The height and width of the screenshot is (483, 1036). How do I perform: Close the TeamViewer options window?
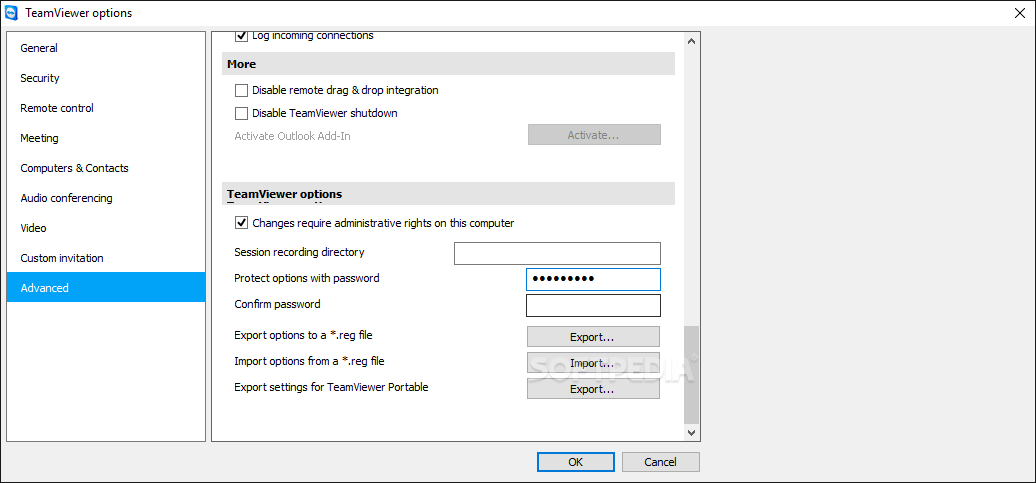[x=1020, y=13]
